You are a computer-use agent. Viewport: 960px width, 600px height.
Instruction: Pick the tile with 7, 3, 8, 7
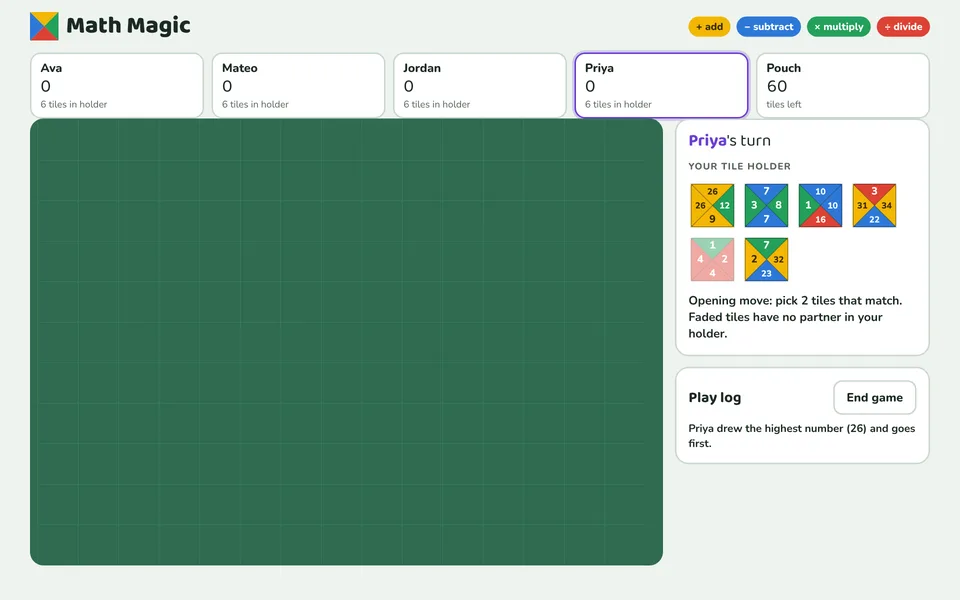click(x=766, y=205)
